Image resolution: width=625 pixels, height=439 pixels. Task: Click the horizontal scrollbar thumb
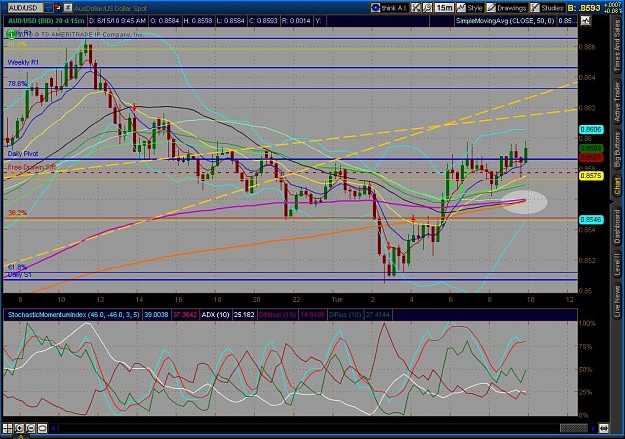[x=574, y=429]
